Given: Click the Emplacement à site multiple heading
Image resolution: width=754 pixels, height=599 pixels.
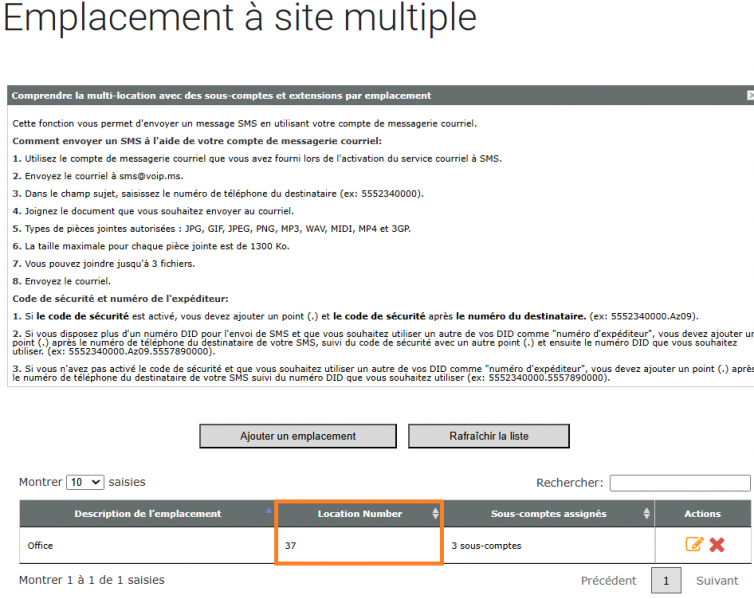Looking at the screenshot, I should coord(239,18).
